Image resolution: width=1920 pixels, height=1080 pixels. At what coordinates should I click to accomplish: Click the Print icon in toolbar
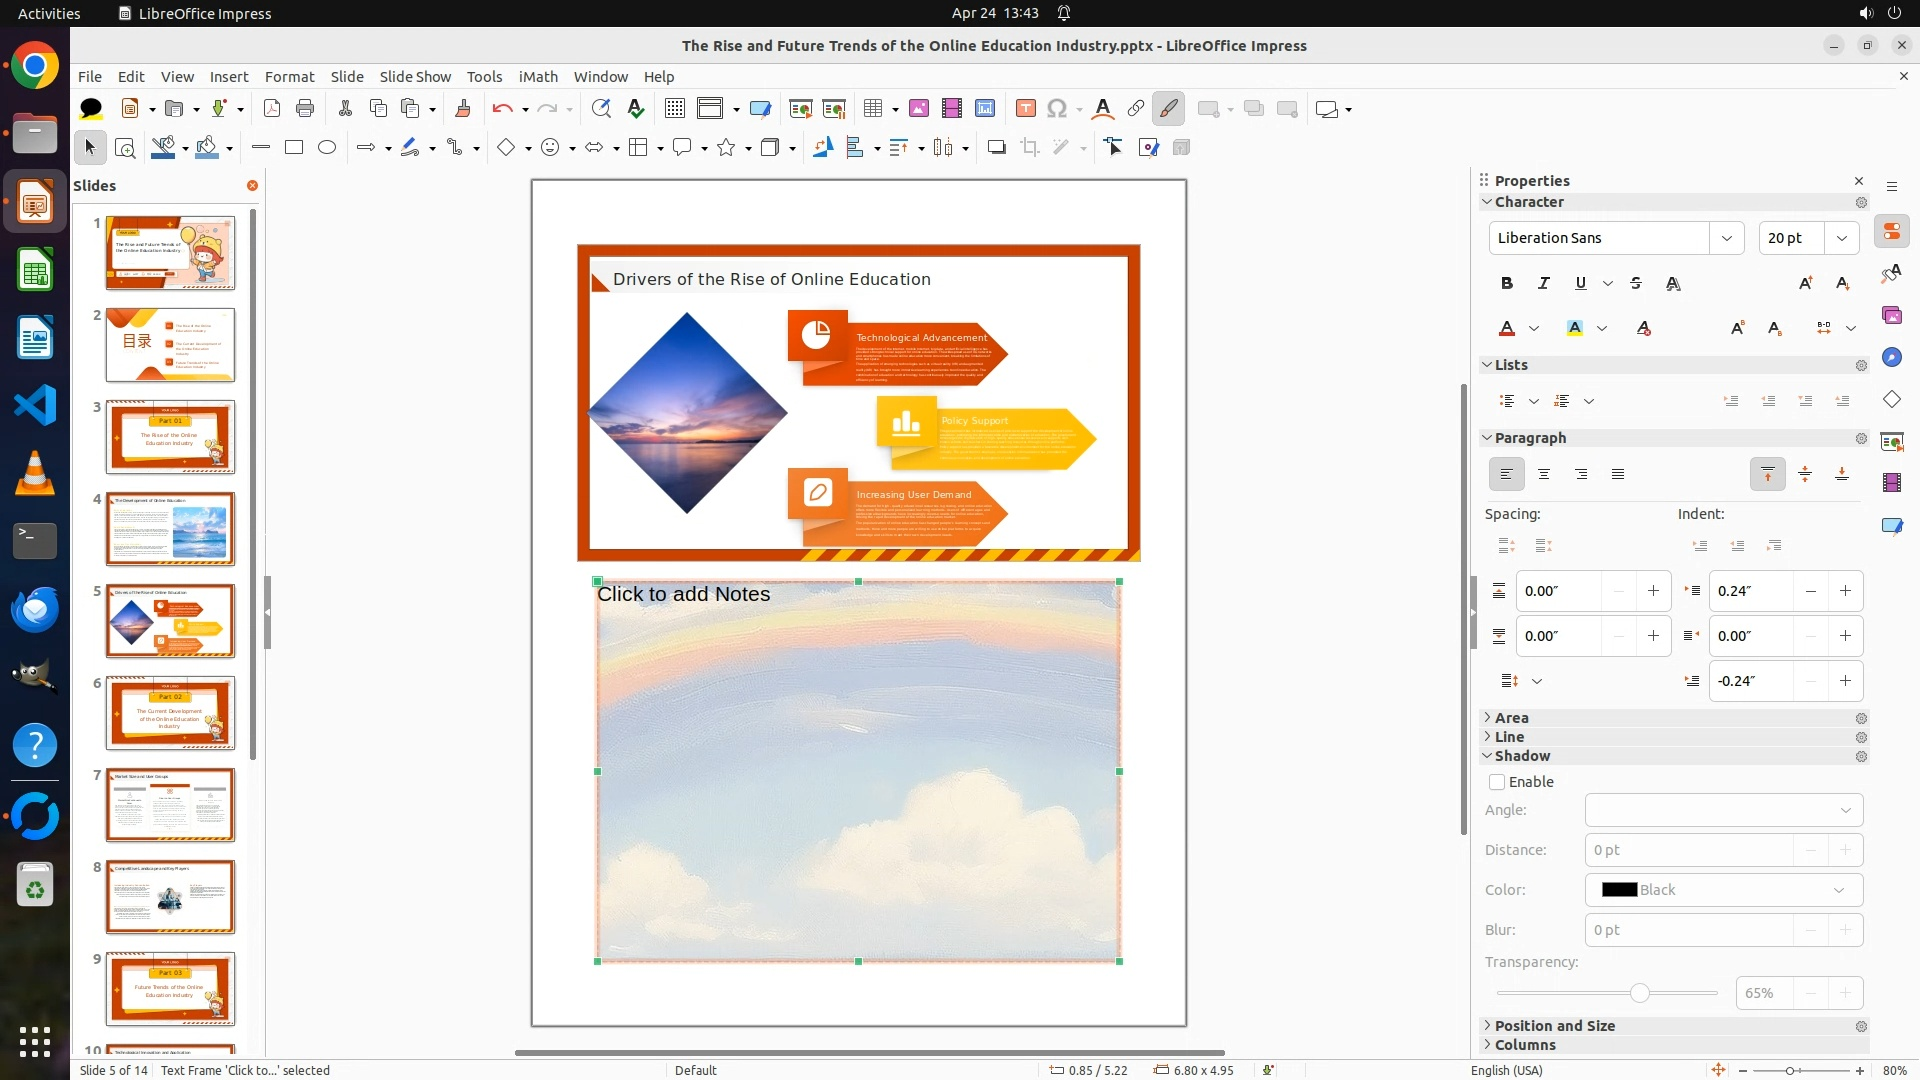tap(305, 109)
